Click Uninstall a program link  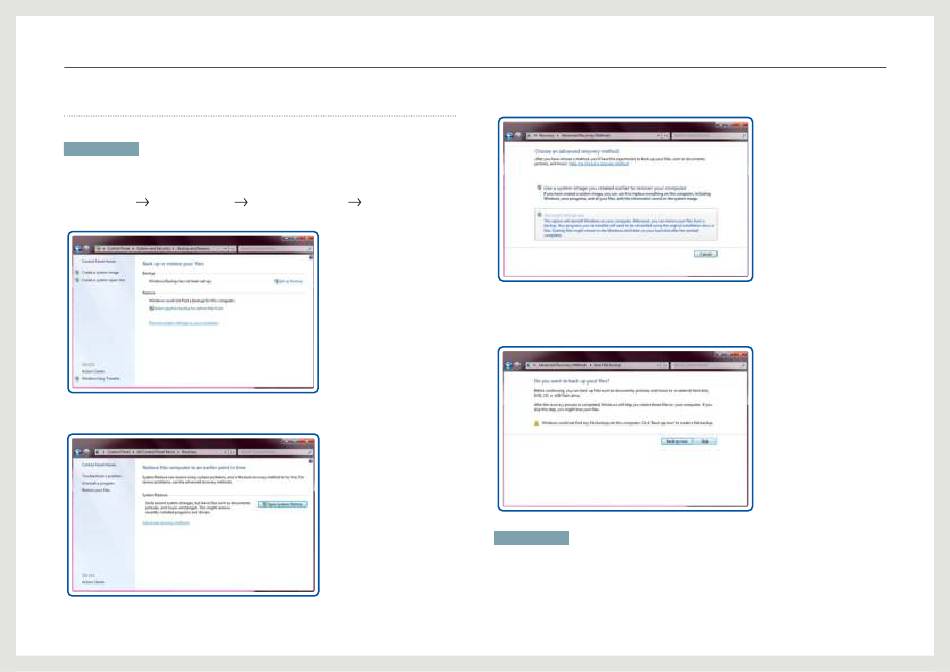click(98, 484)
